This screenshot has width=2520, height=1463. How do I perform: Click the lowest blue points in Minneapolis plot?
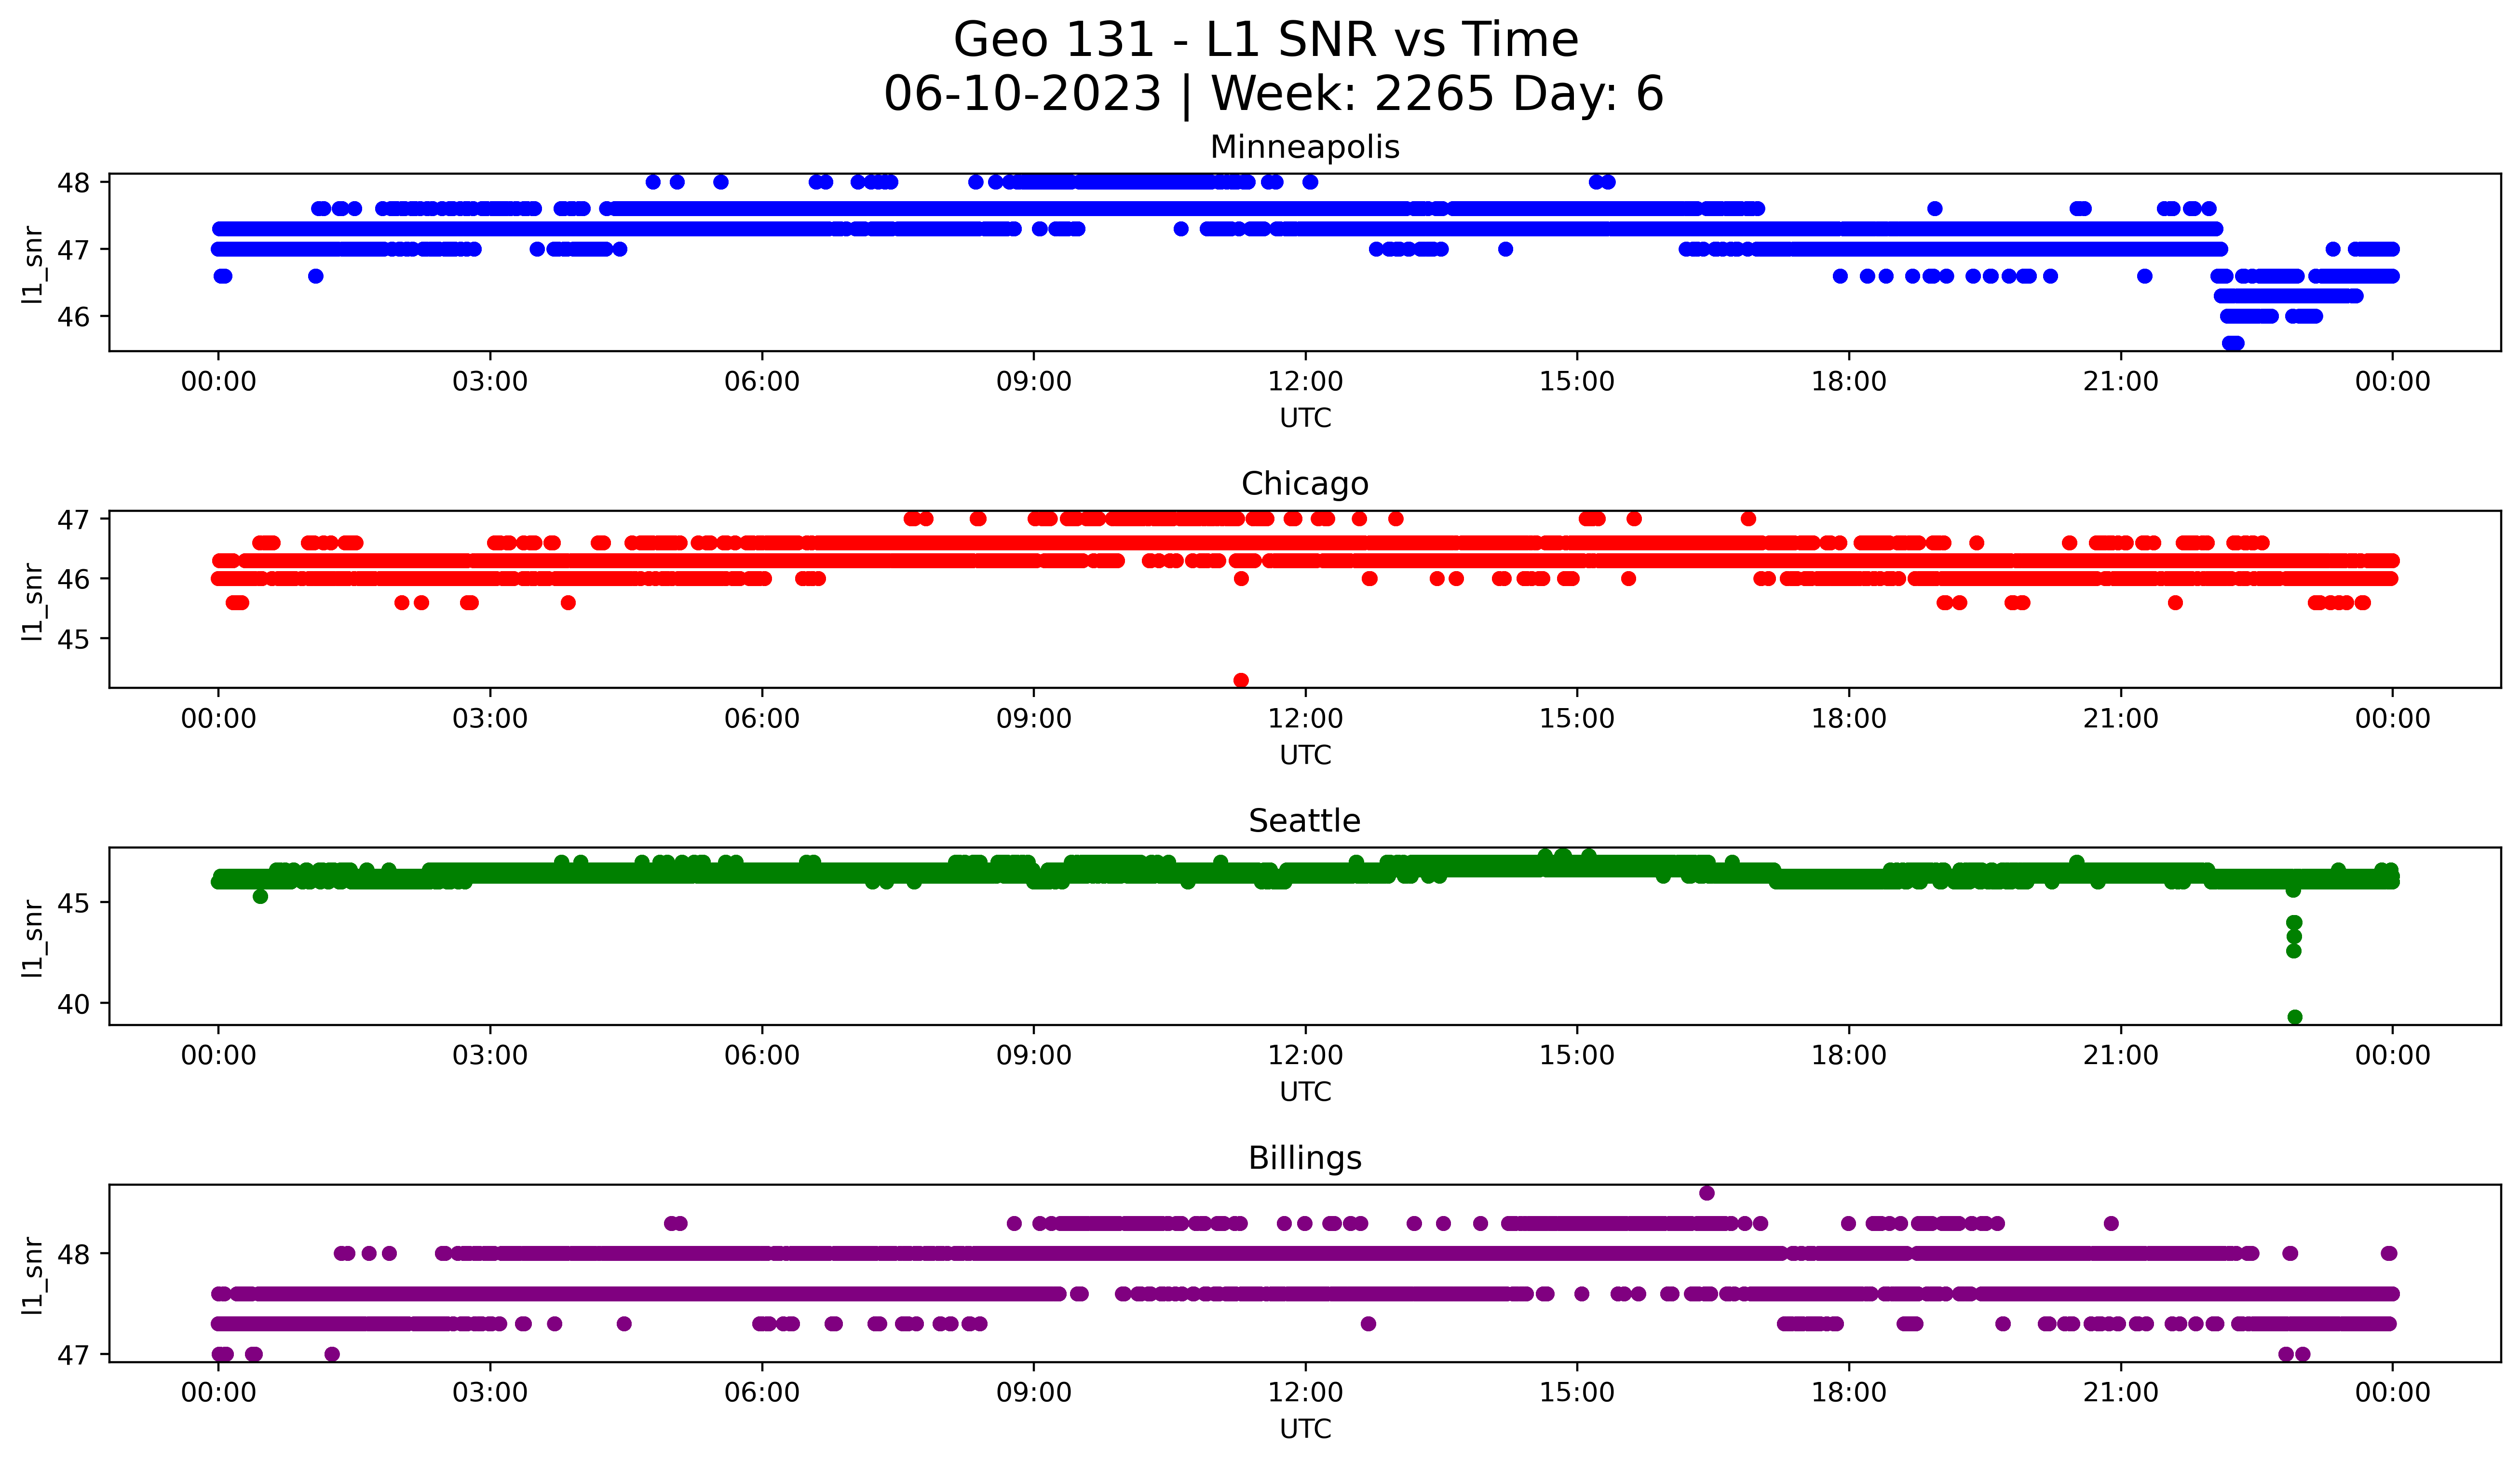click(2233, 343)
